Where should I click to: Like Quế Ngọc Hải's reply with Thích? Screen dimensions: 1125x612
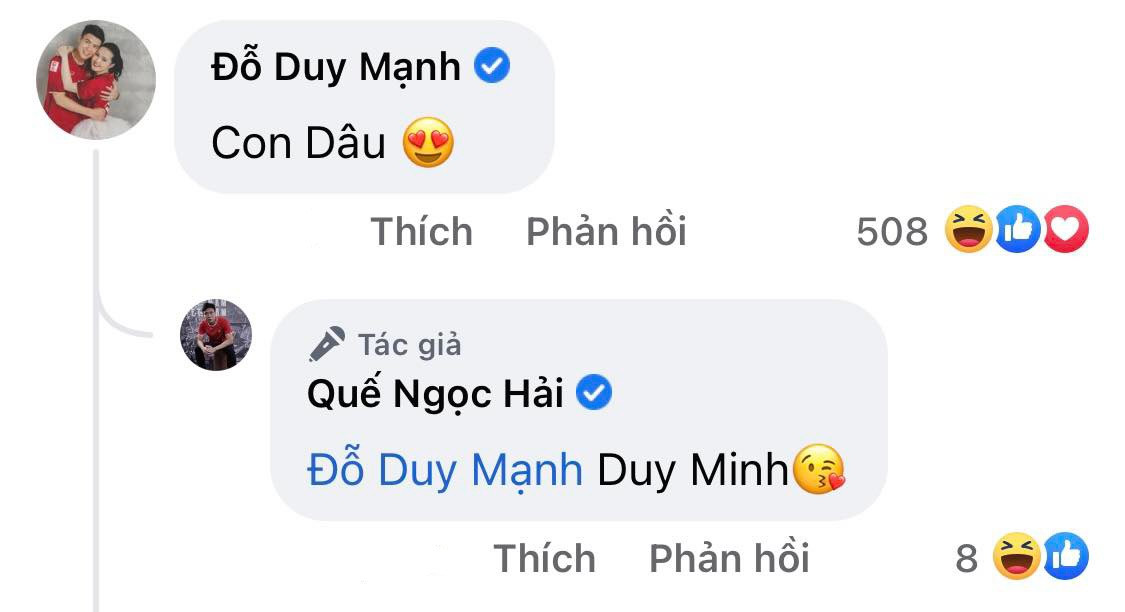pyautogui.click(x=545, y=558)
